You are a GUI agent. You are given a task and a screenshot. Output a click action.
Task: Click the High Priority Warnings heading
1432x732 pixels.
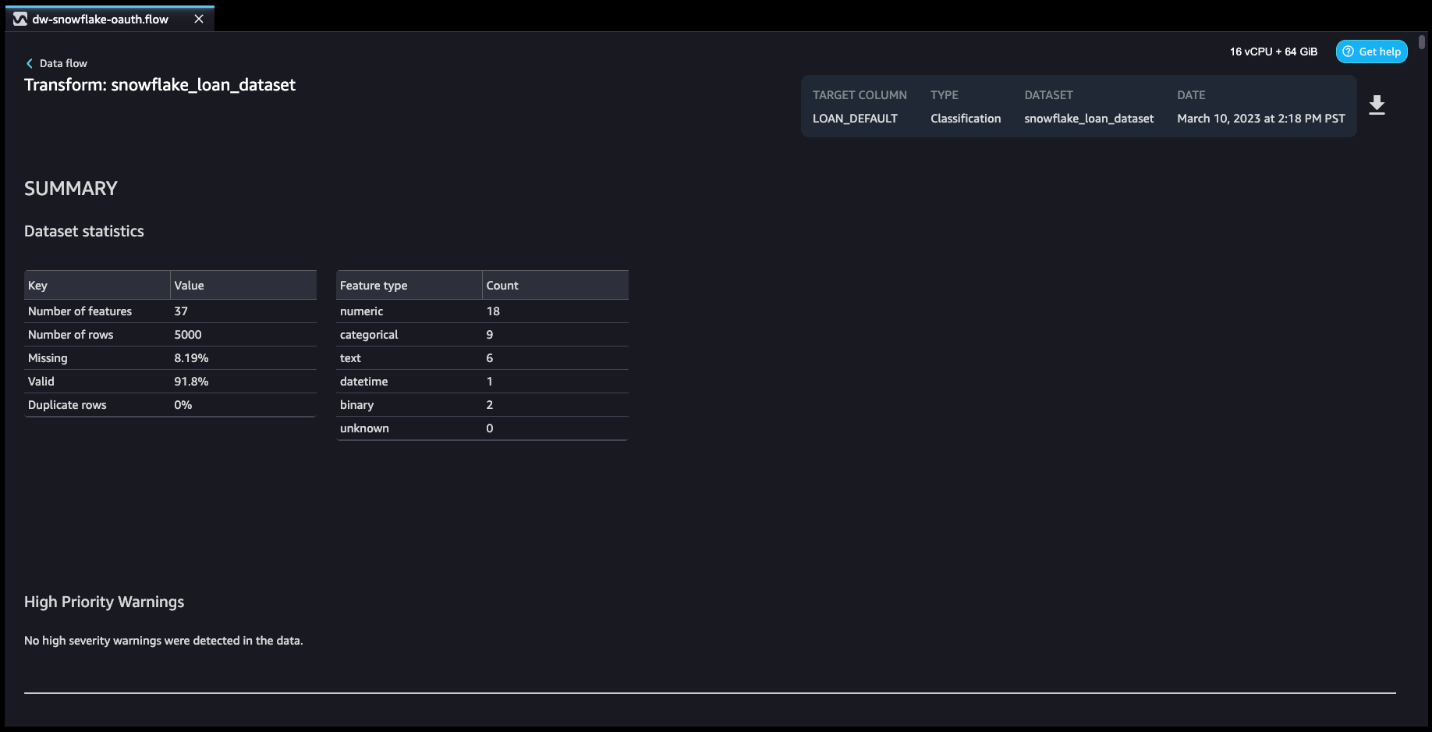click(x=103, y=601)
